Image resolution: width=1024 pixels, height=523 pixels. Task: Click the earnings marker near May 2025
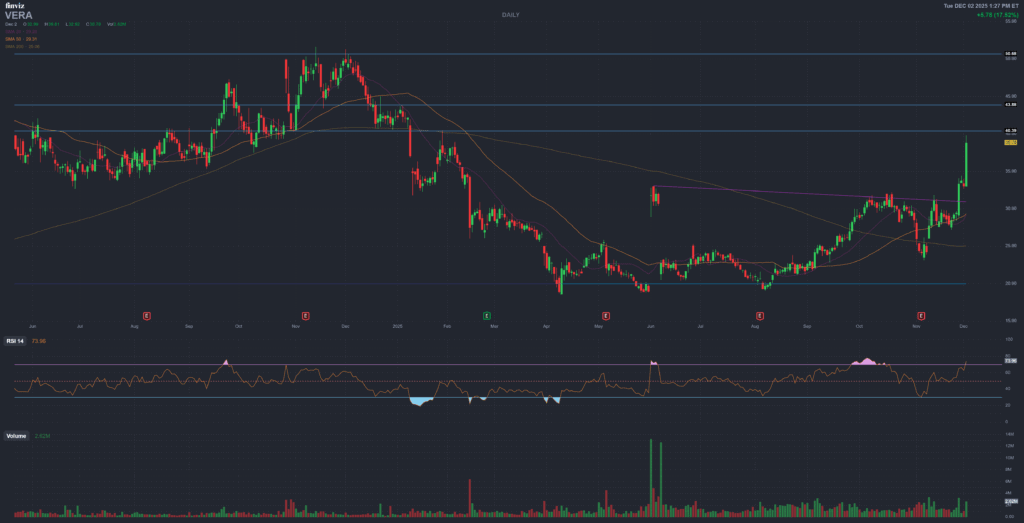coord(599,315)
